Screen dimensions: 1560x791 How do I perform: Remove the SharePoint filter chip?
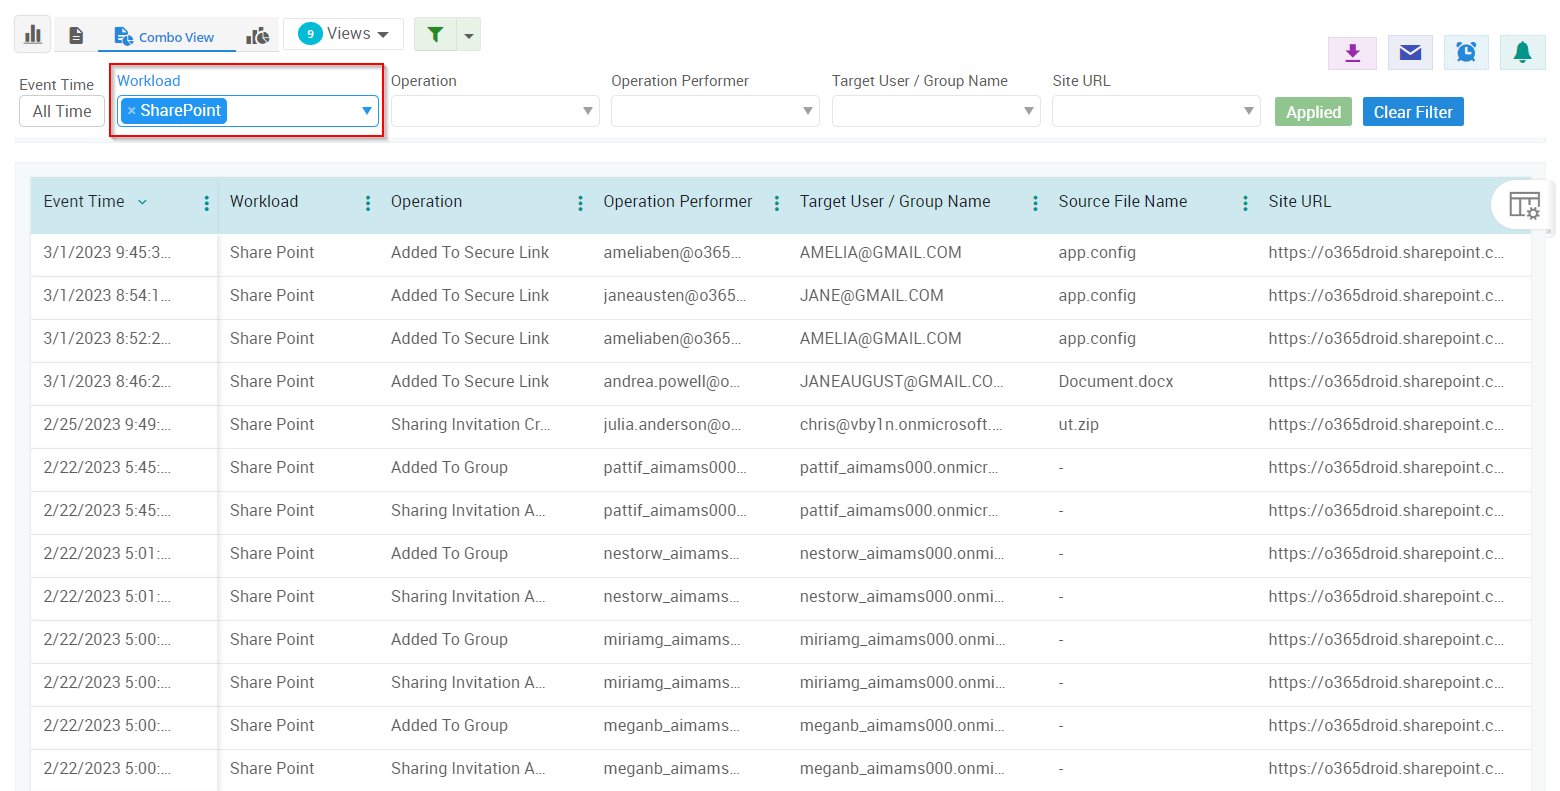[131, 111]
